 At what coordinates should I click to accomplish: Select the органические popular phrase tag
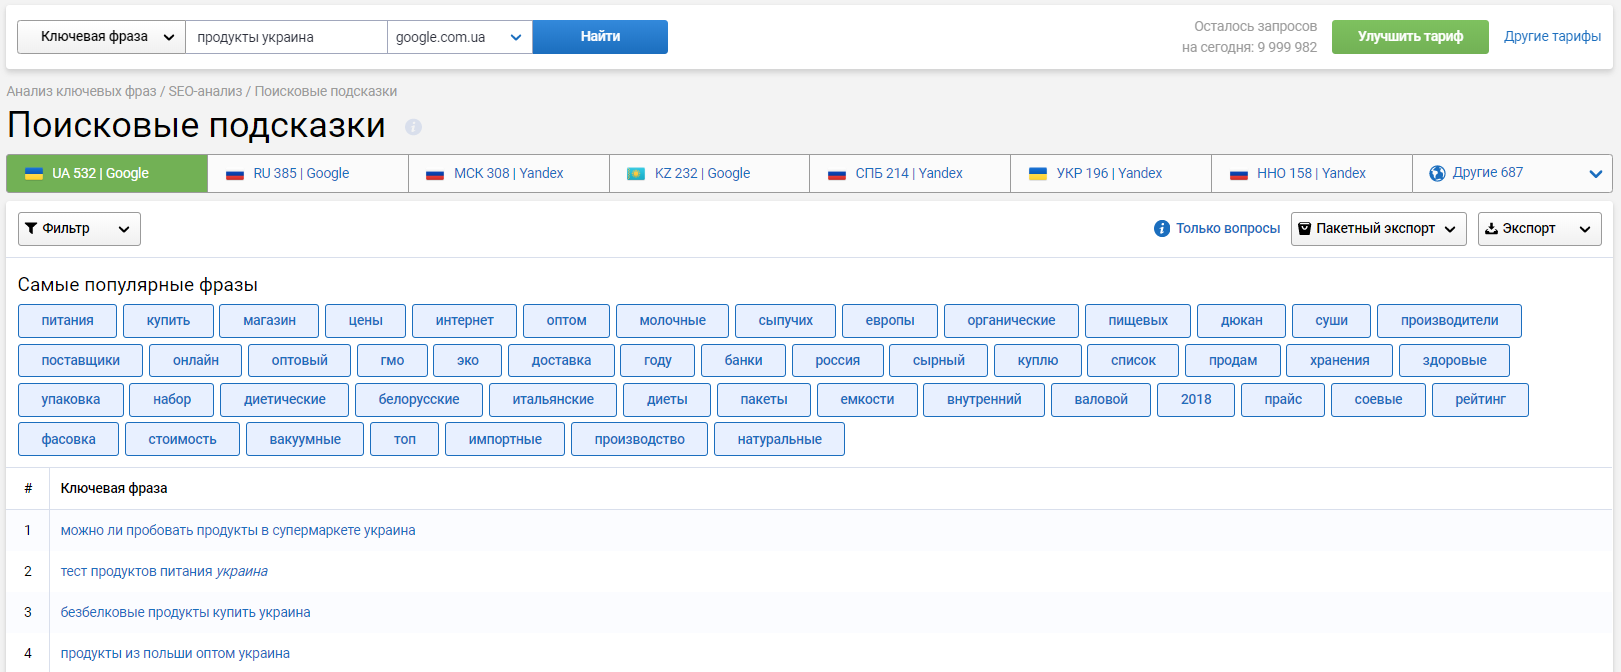1010,321
